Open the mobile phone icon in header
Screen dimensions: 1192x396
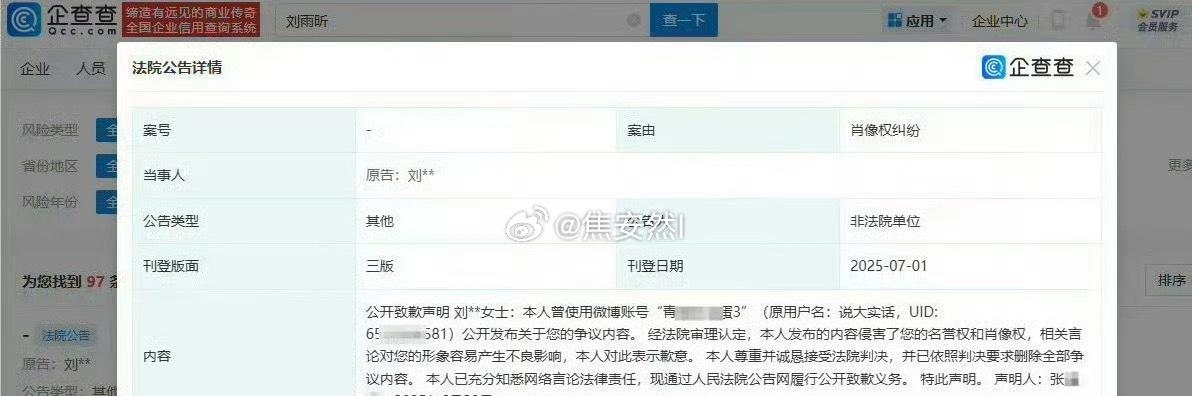tap(1057, 21)
